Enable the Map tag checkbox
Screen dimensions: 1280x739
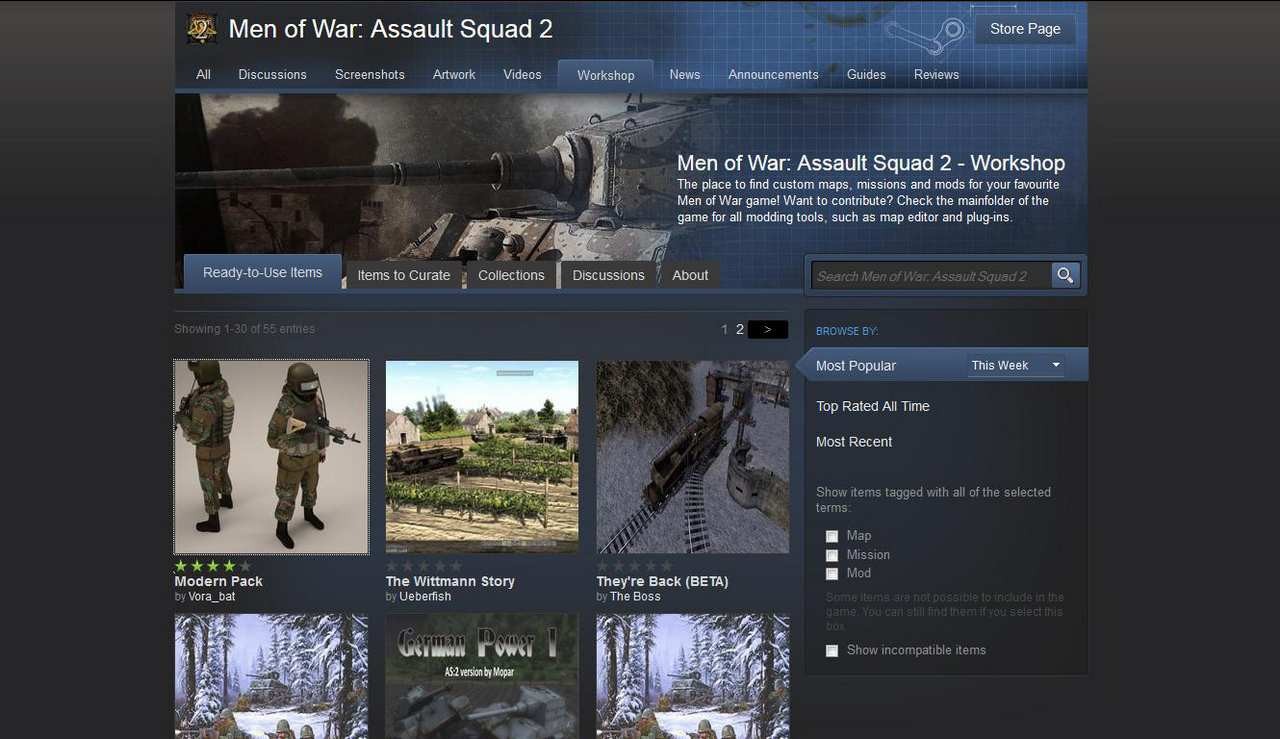coord(832,536)
